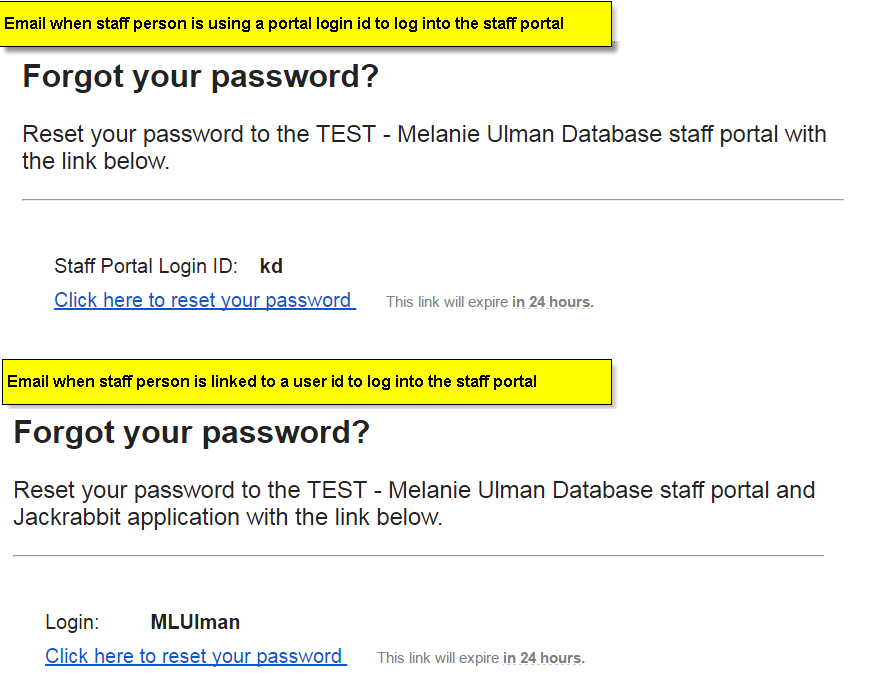Click the upper "Forgot your password?" heading
Image resolution: width=889 pixels, height=687 pixels.
point(200,77)
